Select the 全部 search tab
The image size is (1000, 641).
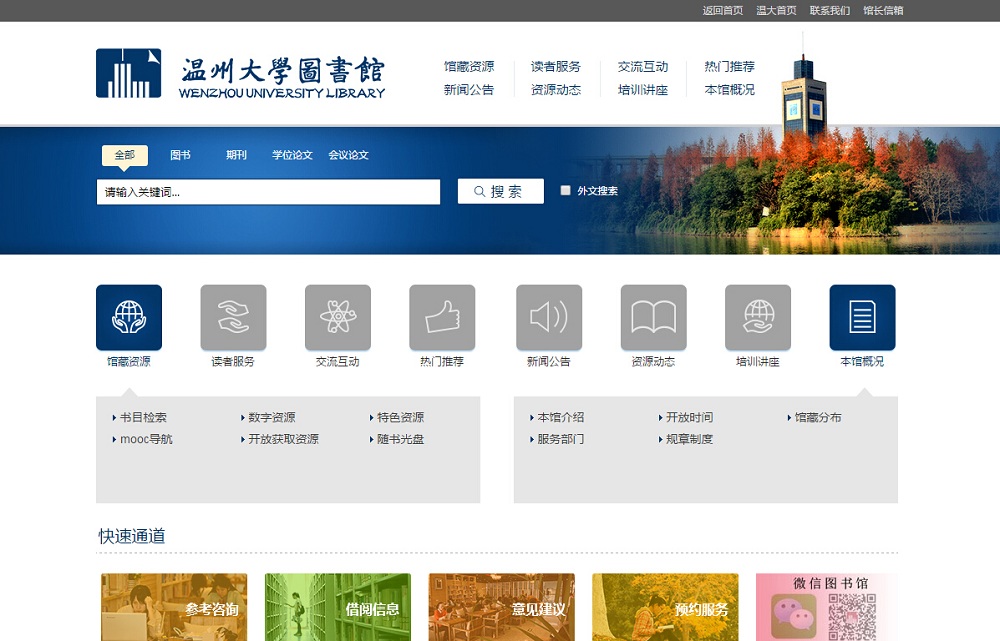[x=125, y=155]
